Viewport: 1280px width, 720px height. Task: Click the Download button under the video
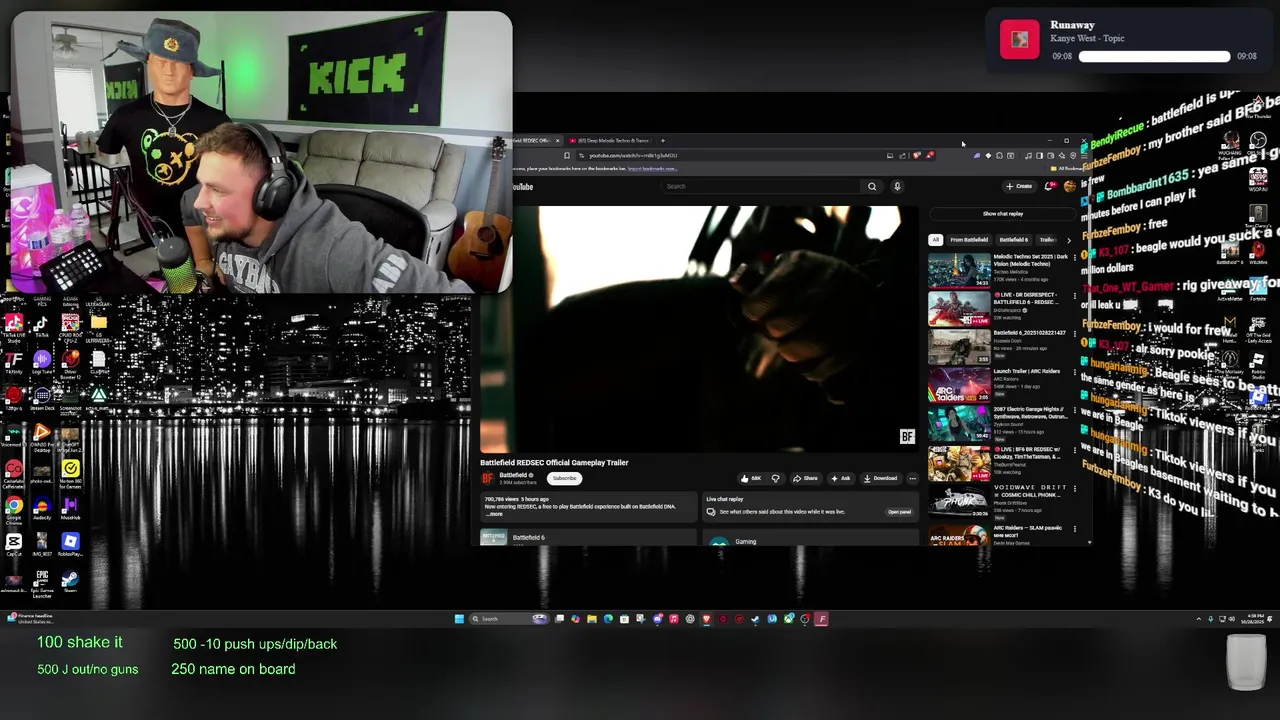click(x=880, y=478)
